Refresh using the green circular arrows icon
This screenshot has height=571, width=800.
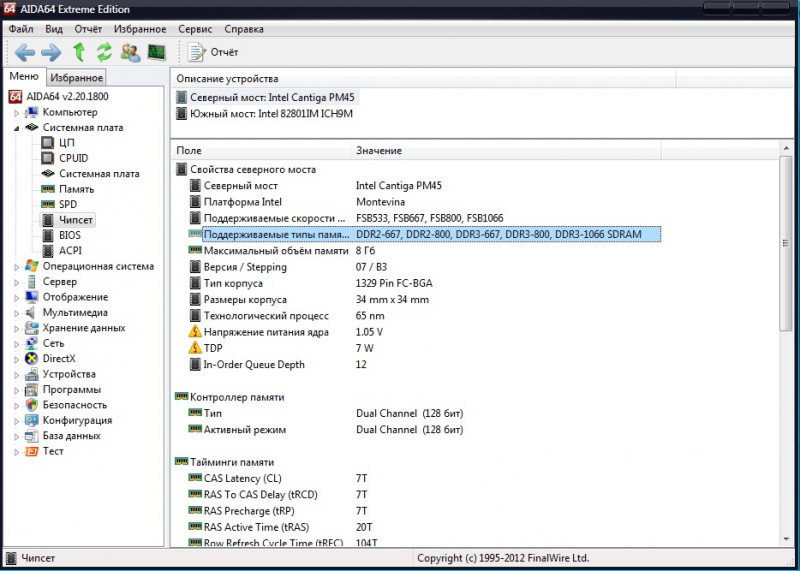tap(104, 52)
